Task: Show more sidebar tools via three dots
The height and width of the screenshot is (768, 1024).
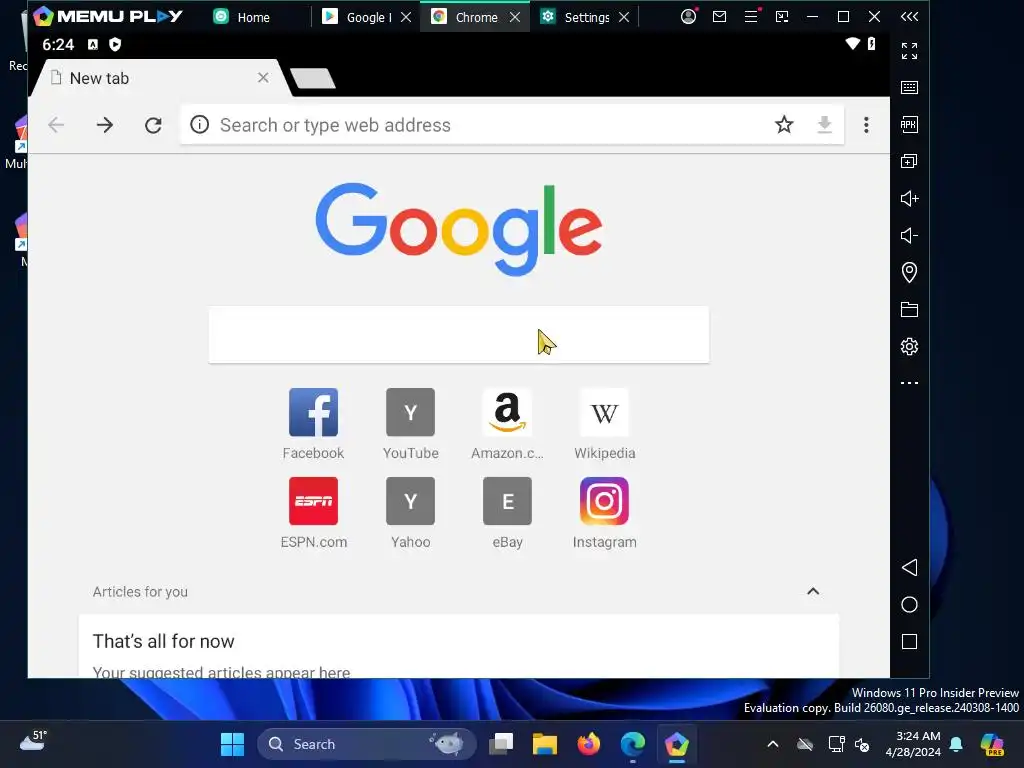Action: point(909,383)
